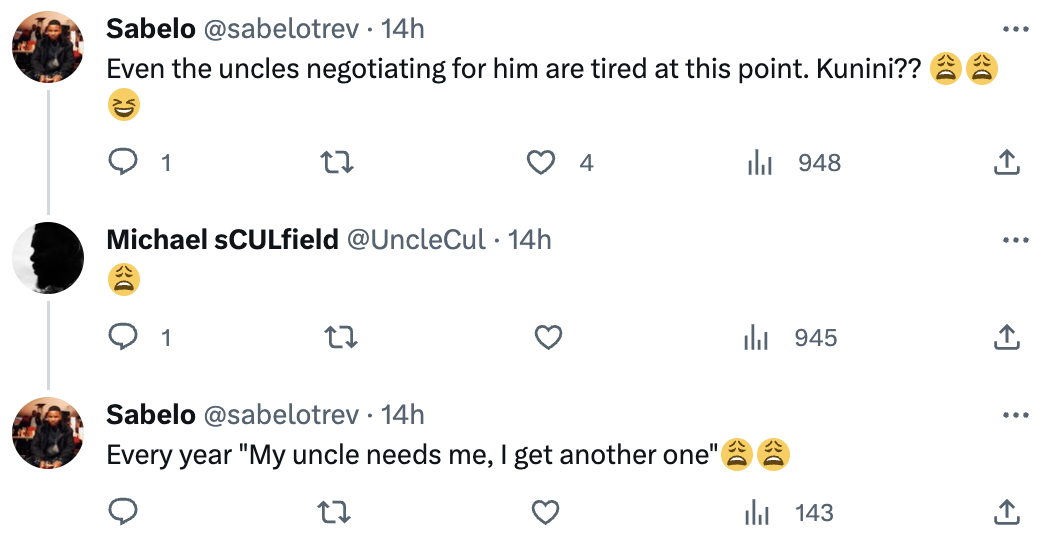Open more options on Sabelo's last tweet
The image size is (1046, 552).
tap(1015, 415)
